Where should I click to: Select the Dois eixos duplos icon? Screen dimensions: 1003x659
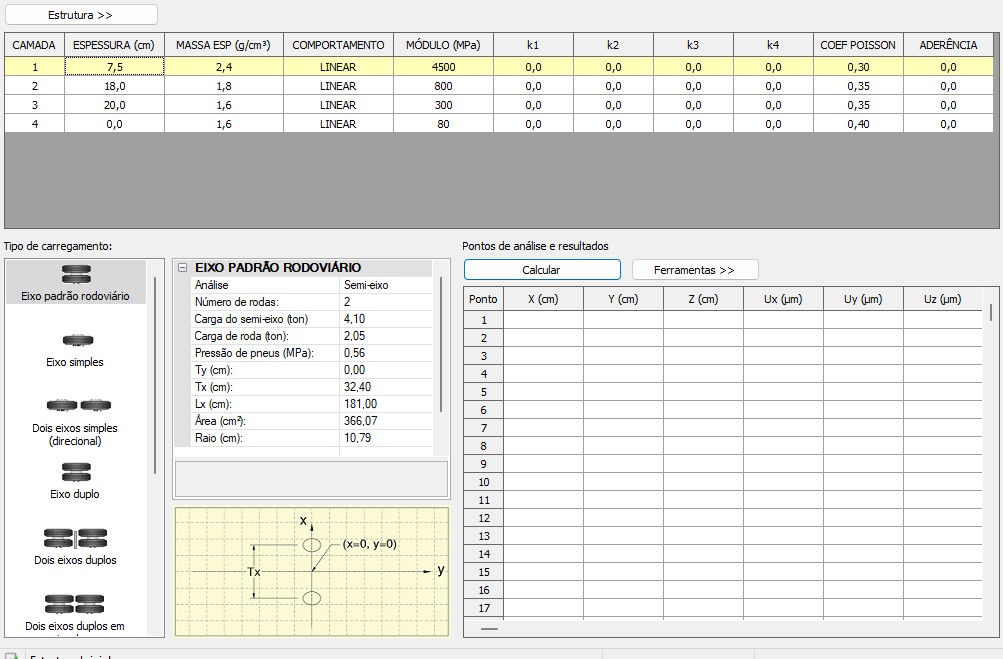point(76,539)
